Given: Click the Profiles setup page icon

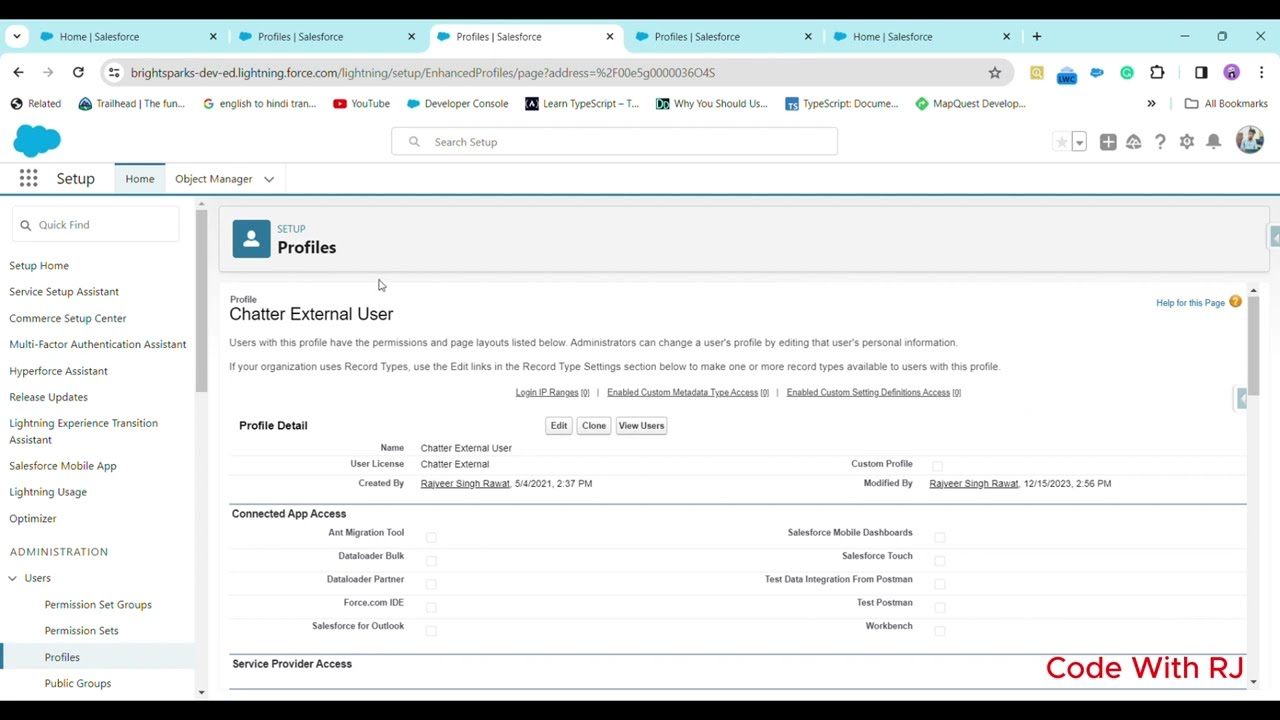Looking at the screenshot, I should click(251, 239).
